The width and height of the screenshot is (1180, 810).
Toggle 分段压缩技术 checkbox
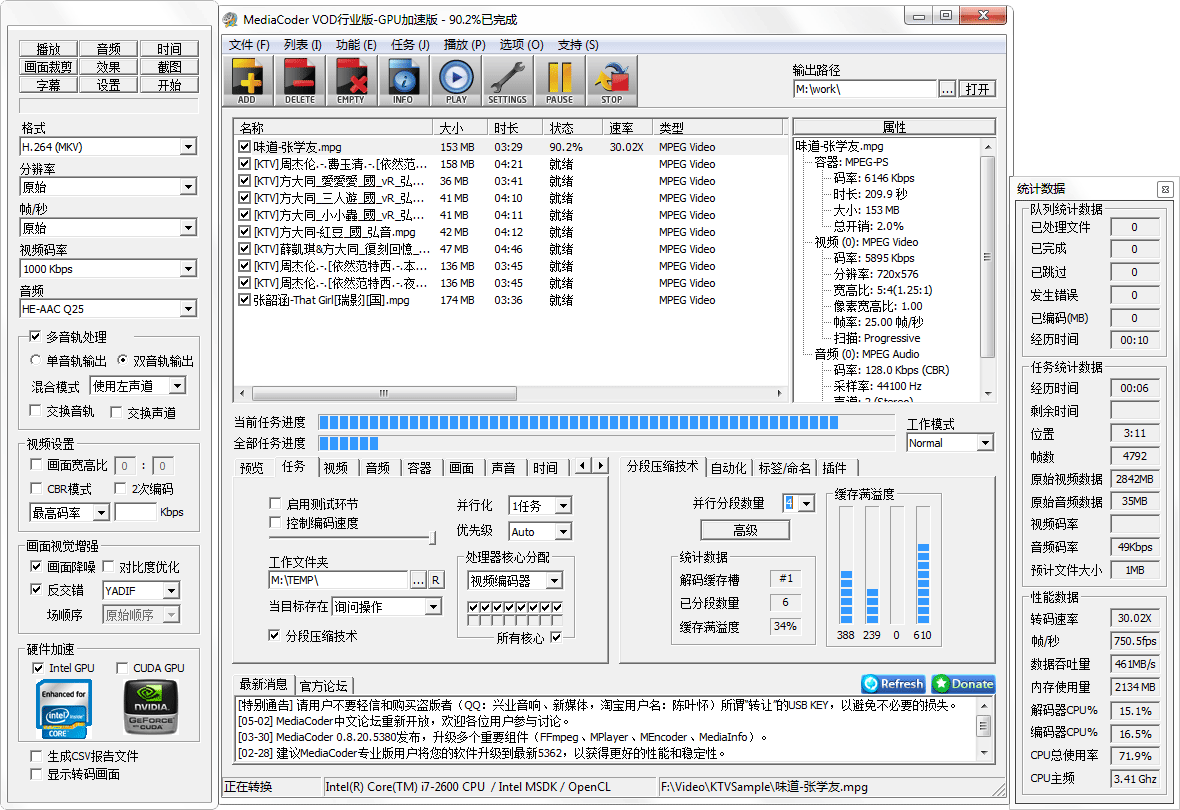275,635
